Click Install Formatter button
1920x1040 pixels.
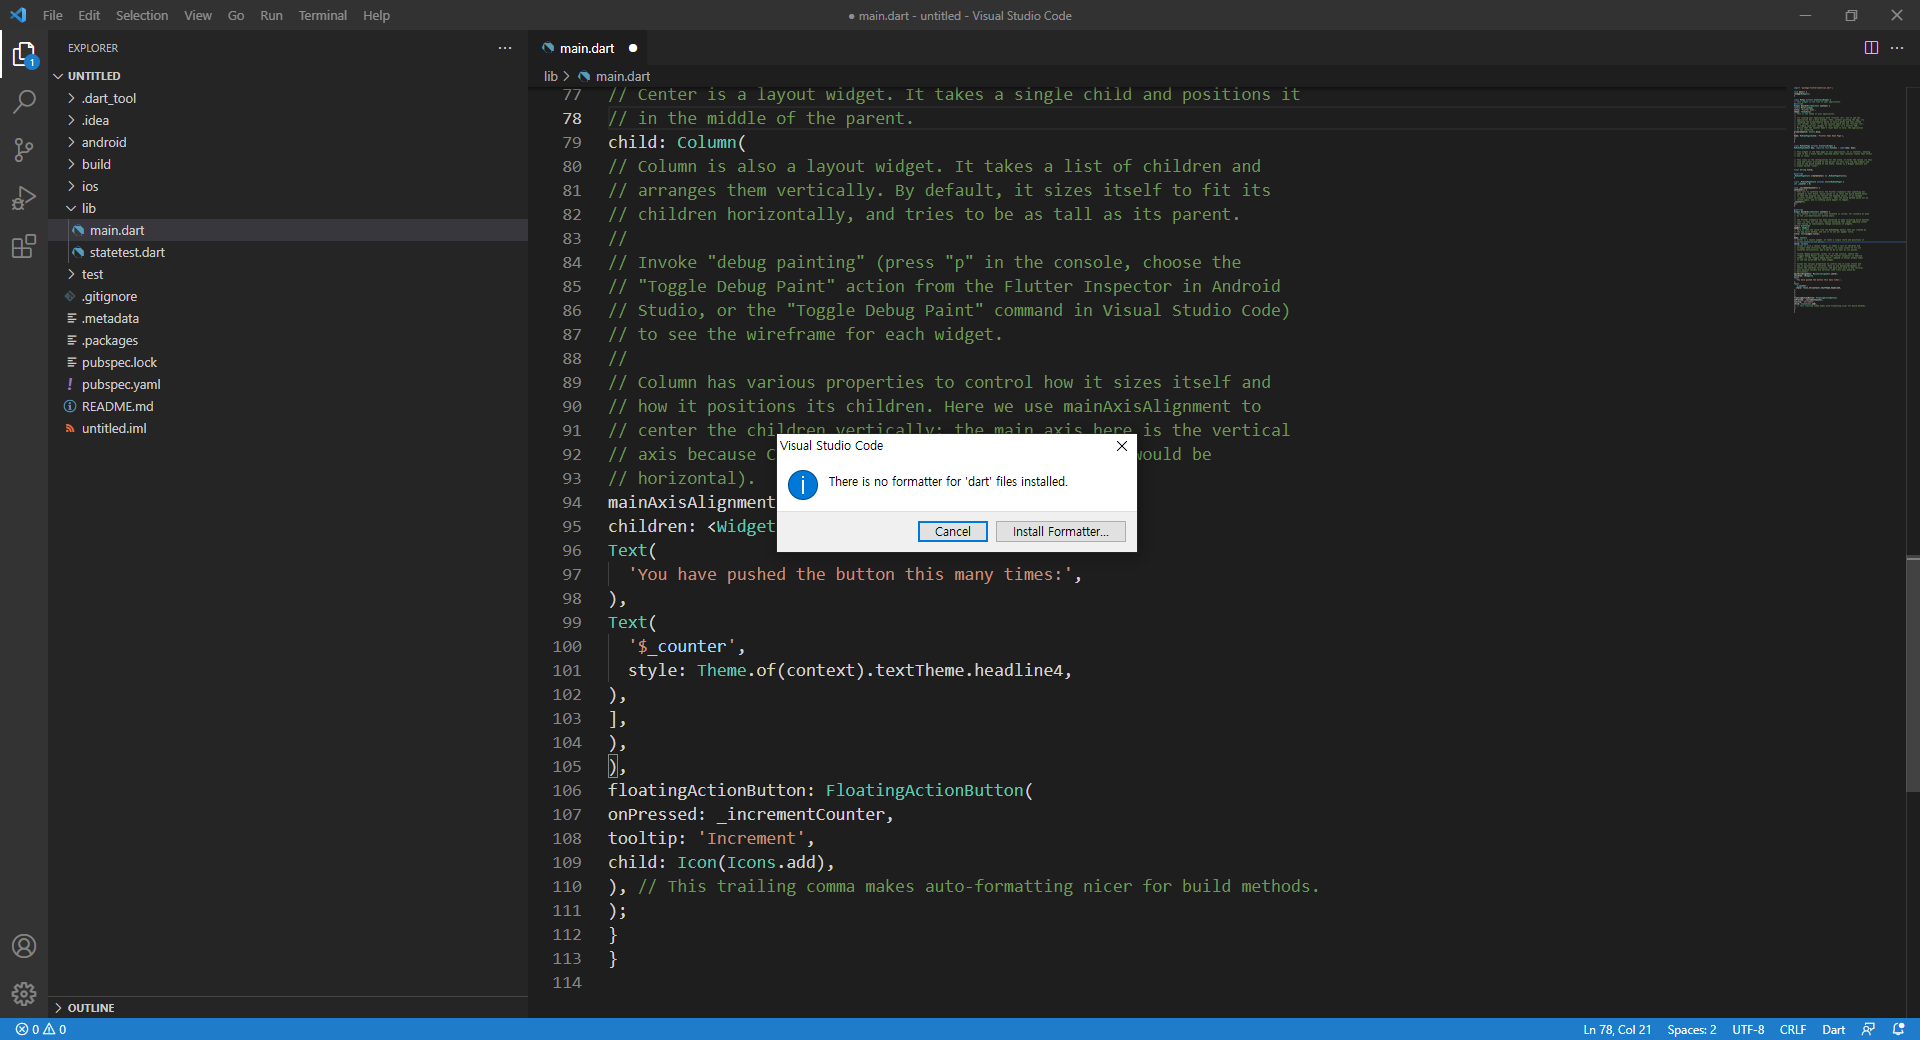(x=1060, y=532)
